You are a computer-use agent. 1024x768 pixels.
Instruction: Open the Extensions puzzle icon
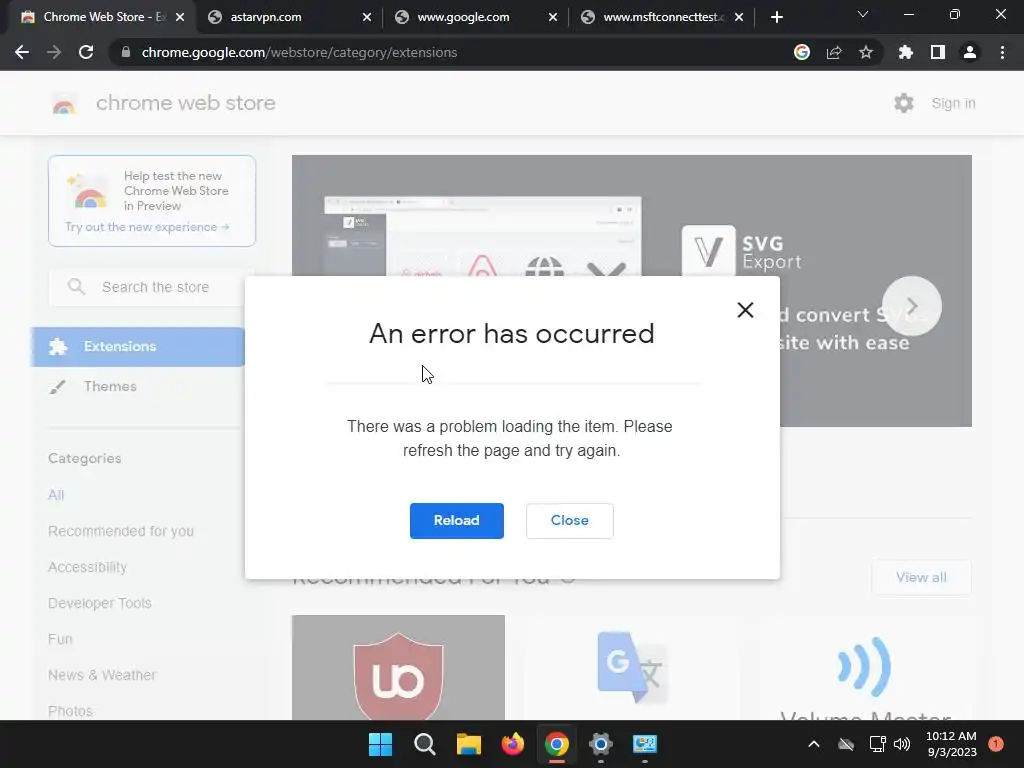905,52
